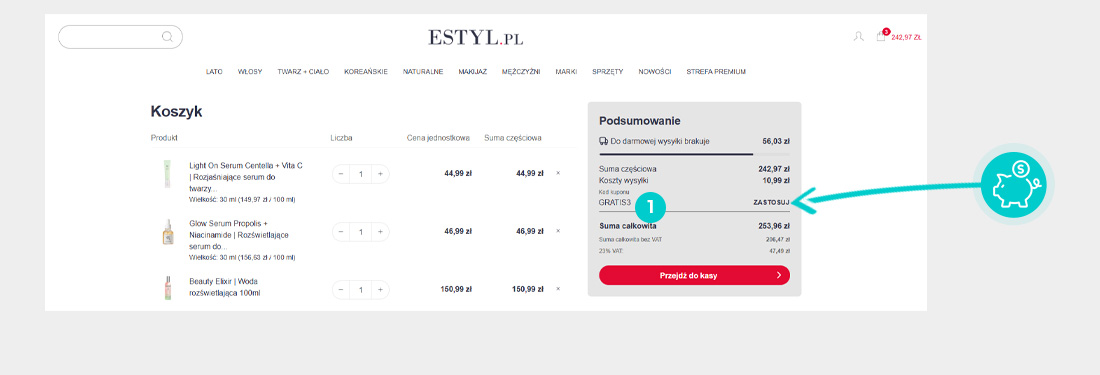Increase quantity of Glow Serum Propolis
Viewport: 1100px width, 375px height.
coord(380,231)
